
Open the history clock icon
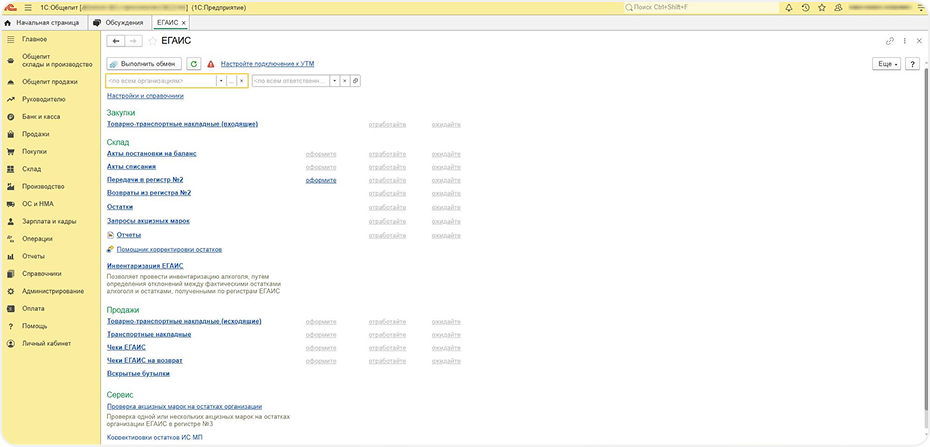coord(805,8)
